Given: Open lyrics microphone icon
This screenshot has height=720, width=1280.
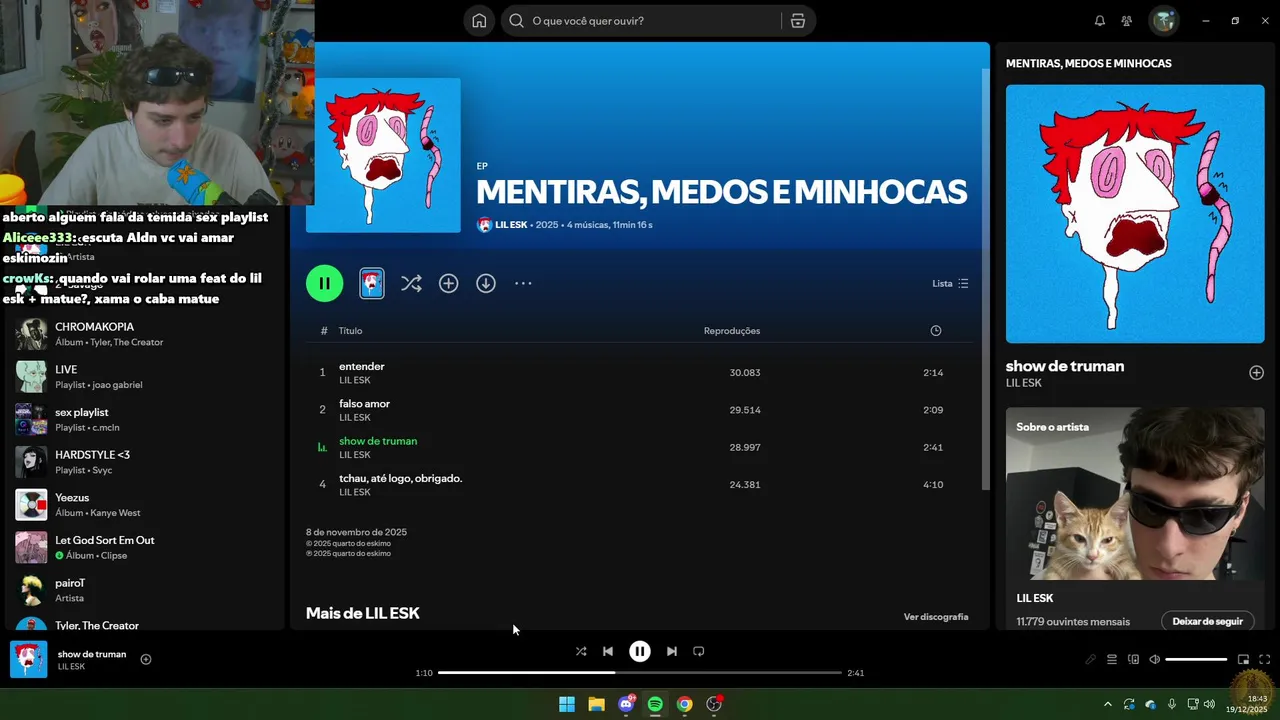Looking at the screenshot, I should [1091, 660].
